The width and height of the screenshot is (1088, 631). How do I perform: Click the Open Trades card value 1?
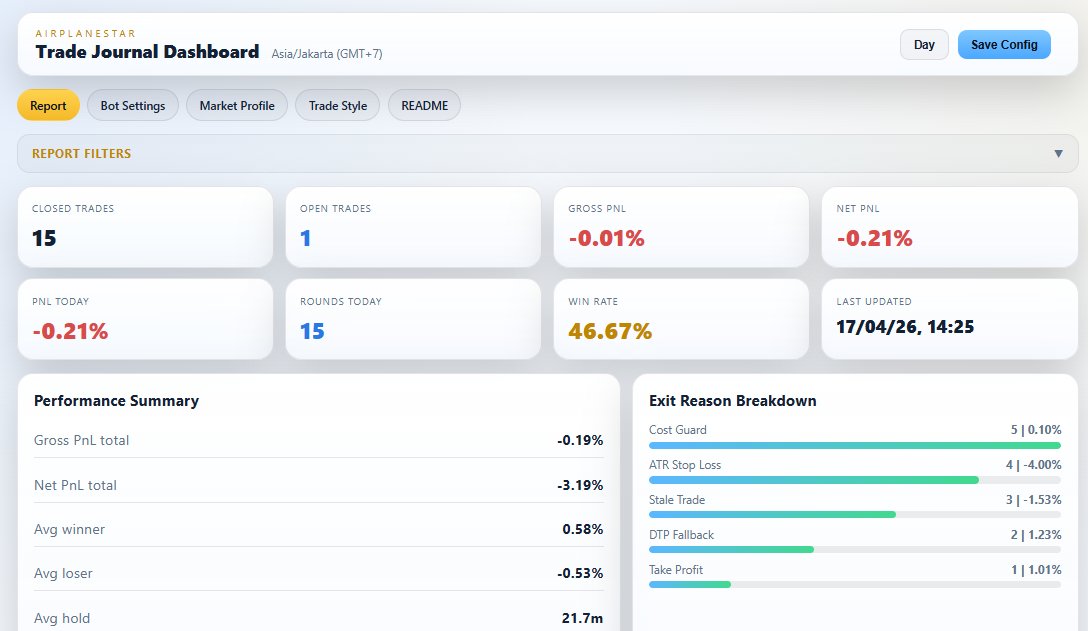point(305,238)
